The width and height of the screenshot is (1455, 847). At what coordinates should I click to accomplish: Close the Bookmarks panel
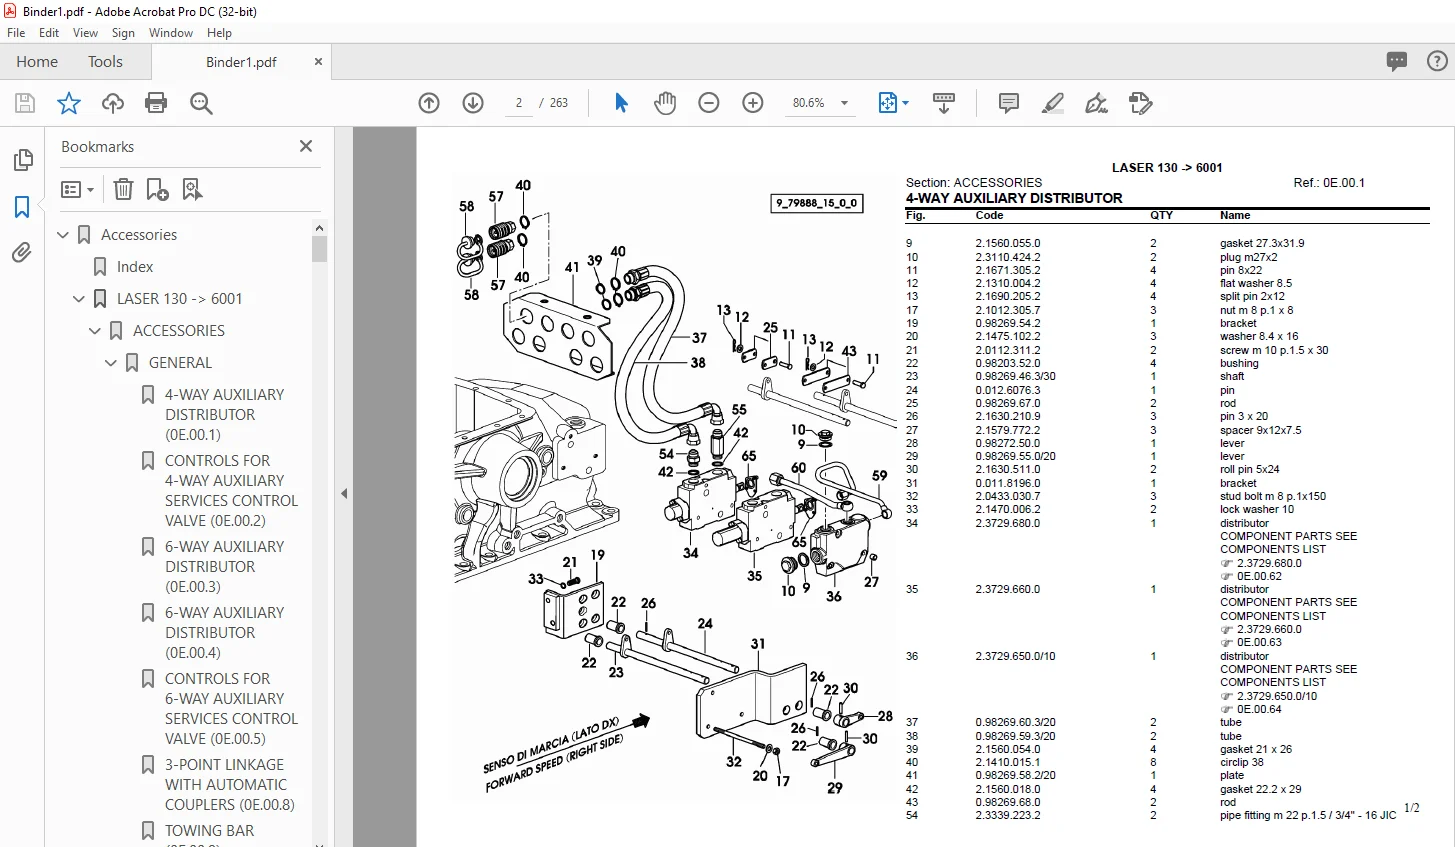tap(306, 146)
